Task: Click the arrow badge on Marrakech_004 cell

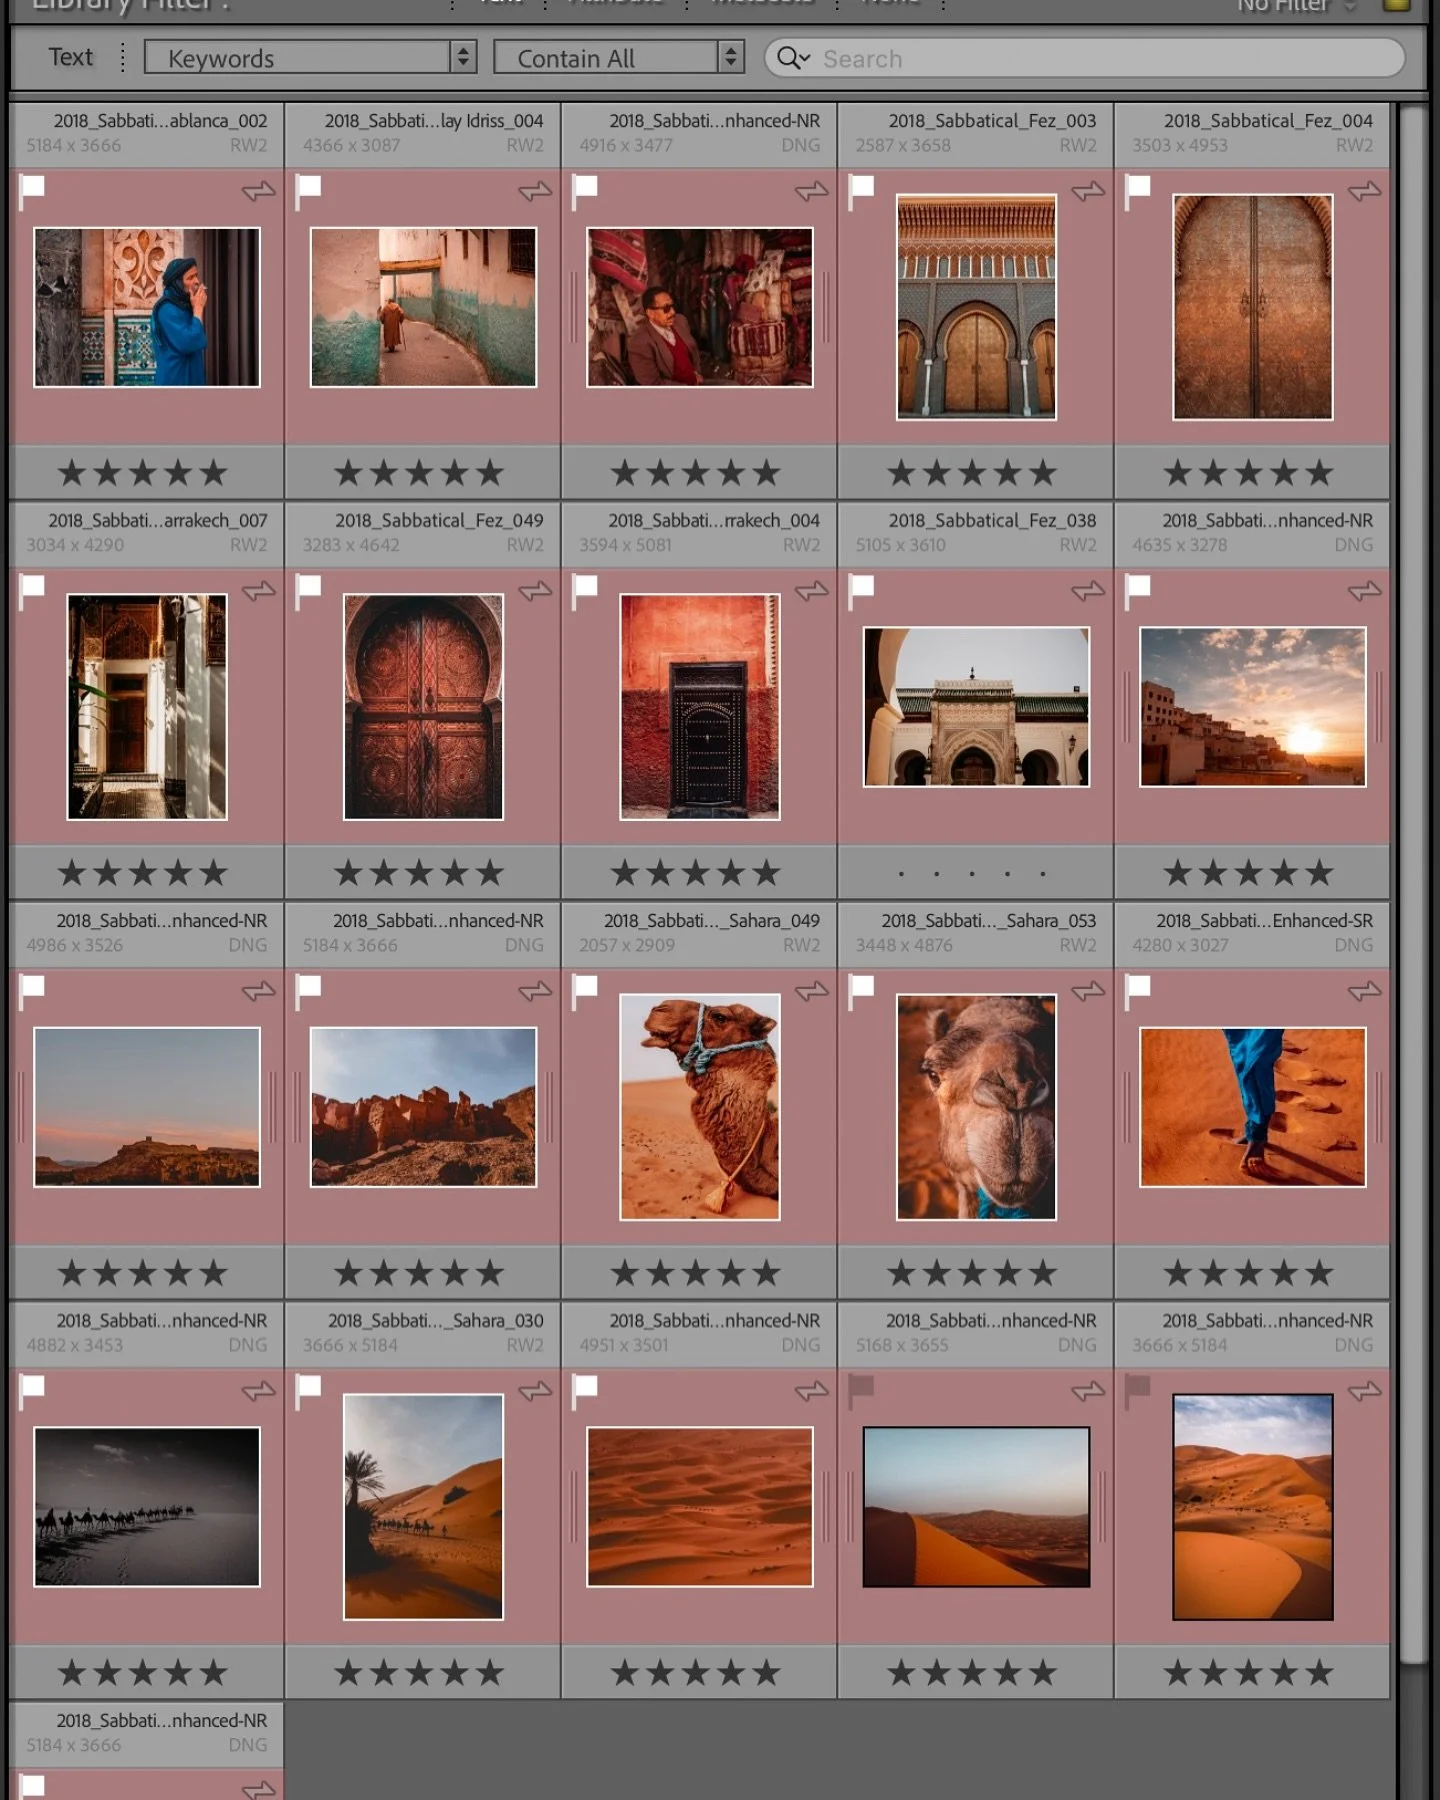Action: 812,591
